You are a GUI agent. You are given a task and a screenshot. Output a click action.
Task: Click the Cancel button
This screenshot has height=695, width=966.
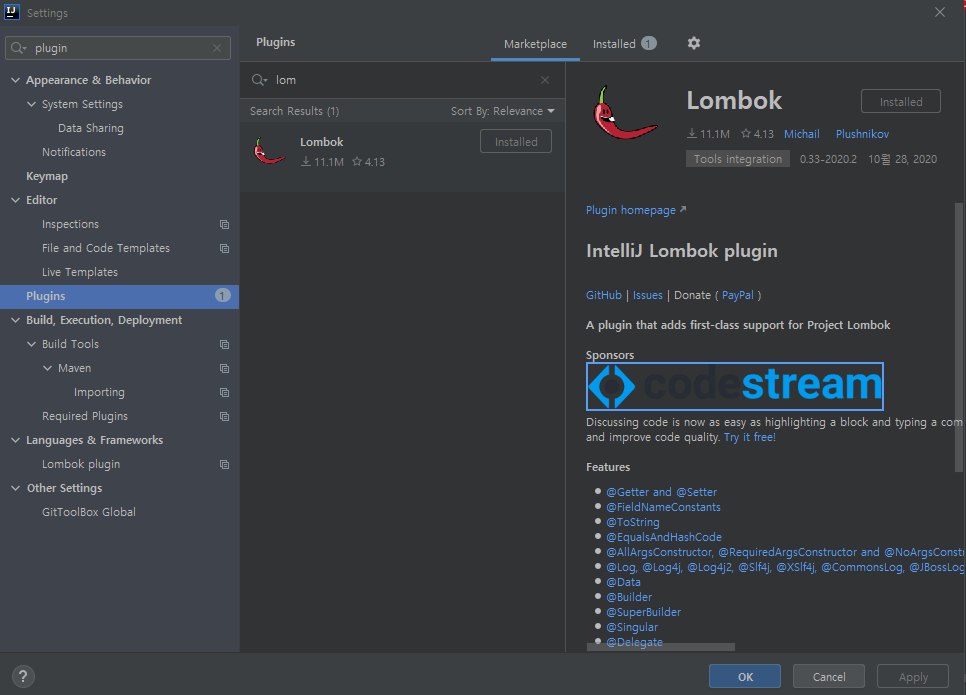(x=829, y=677)
